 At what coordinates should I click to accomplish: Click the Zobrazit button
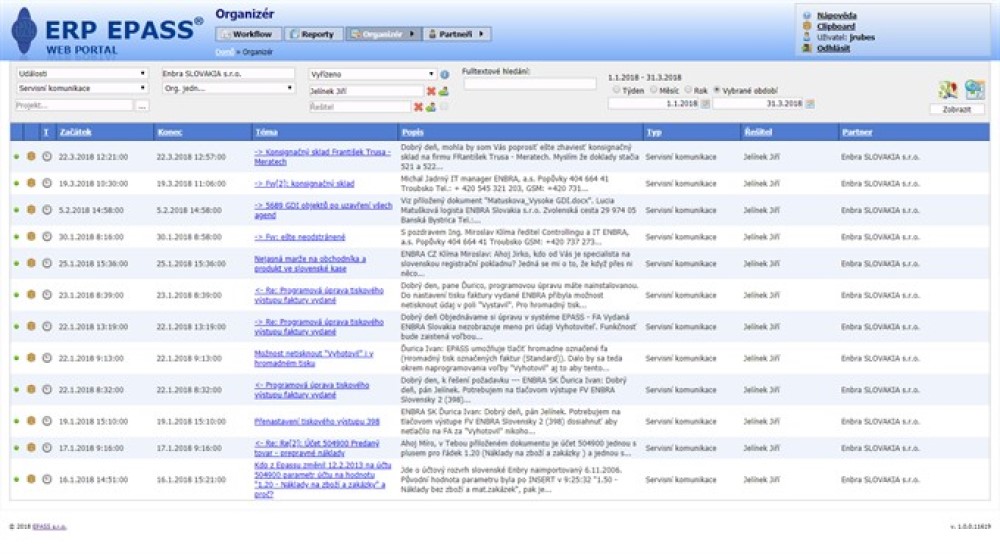957,110
